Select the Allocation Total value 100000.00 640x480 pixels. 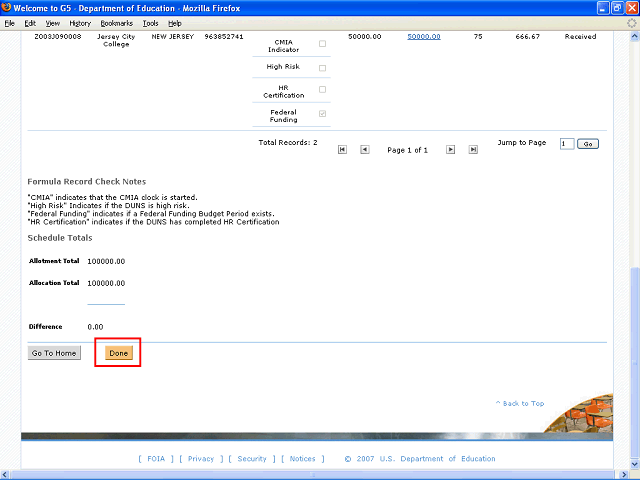[x=106, y=283]
